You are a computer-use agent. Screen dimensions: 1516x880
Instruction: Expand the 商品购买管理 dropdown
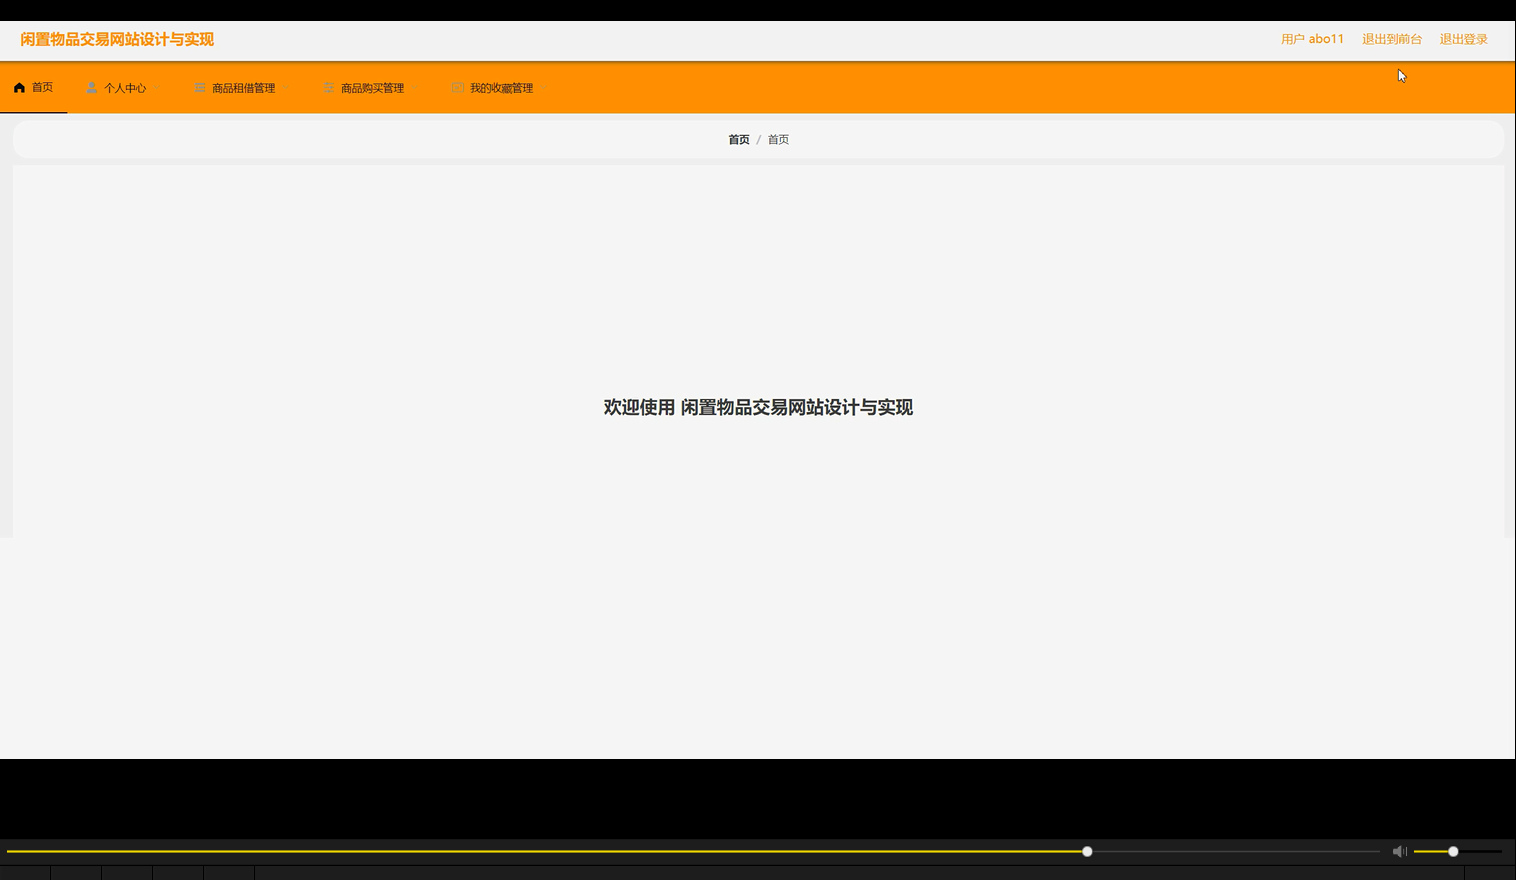tap(371, 87)
